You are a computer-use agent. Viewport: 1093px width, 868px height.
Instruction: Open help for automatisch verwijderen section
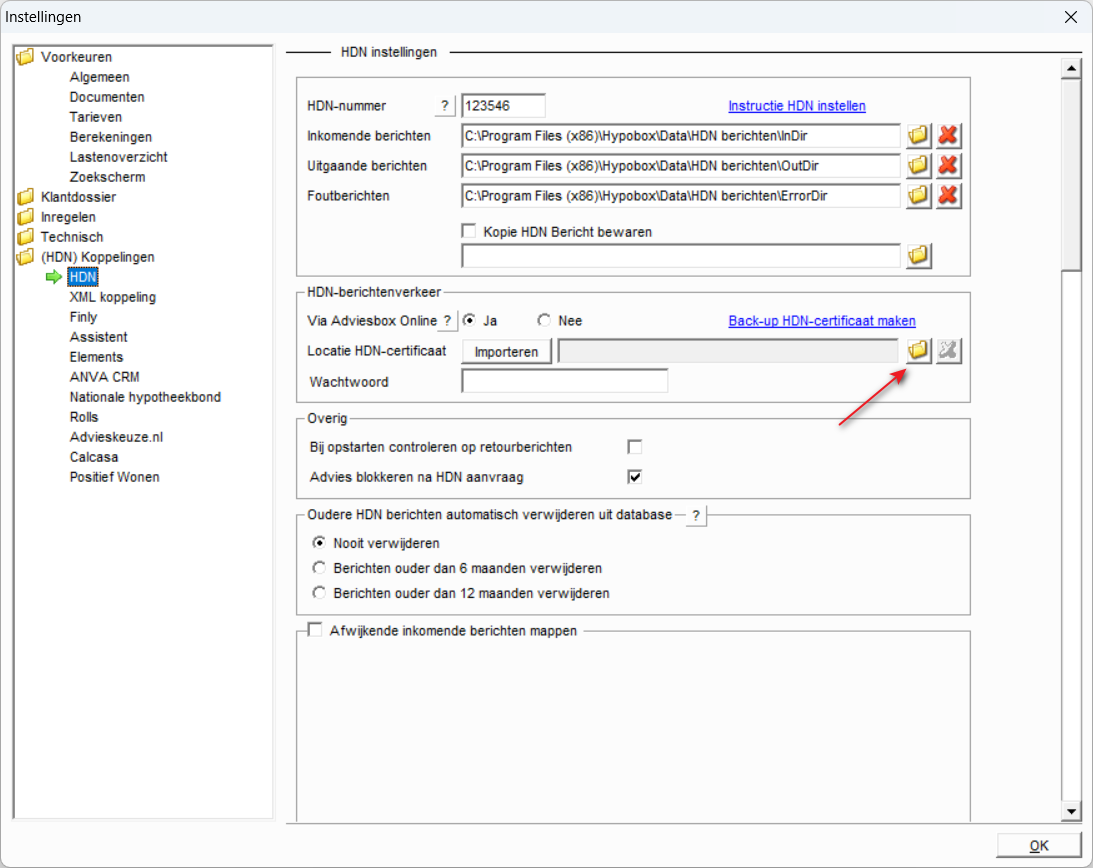(696, 516)
